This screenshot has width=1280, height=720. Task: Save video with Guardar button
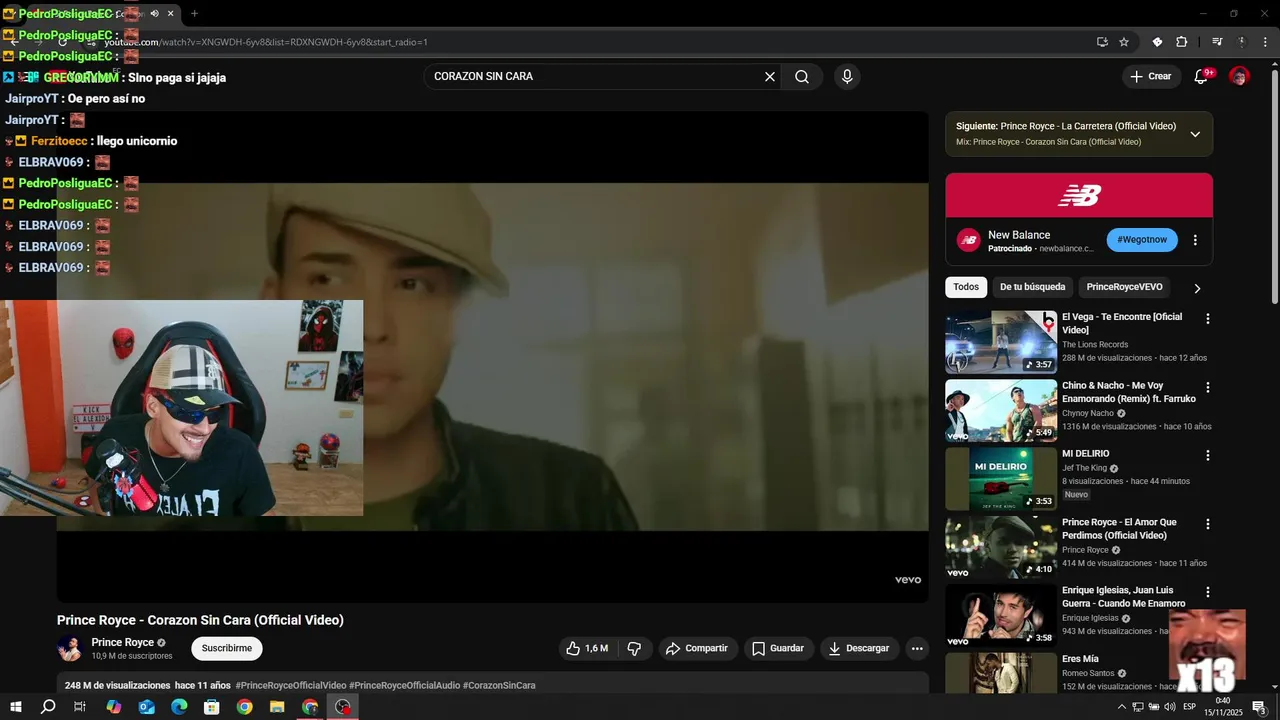coord(778,648)
